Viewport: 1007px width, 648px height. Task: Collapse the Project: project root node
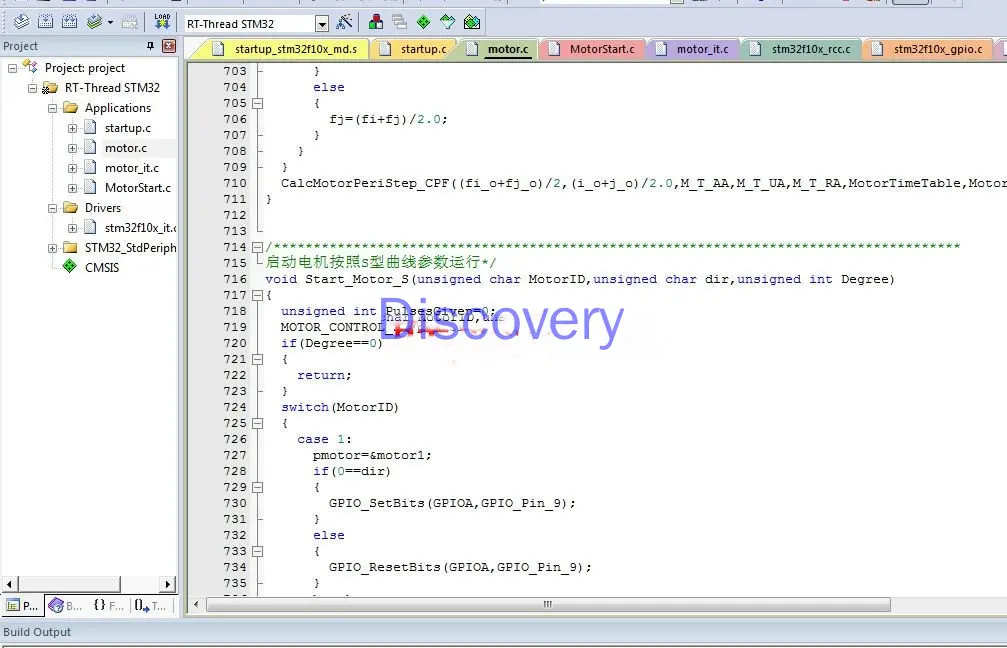tap(12, 68)
